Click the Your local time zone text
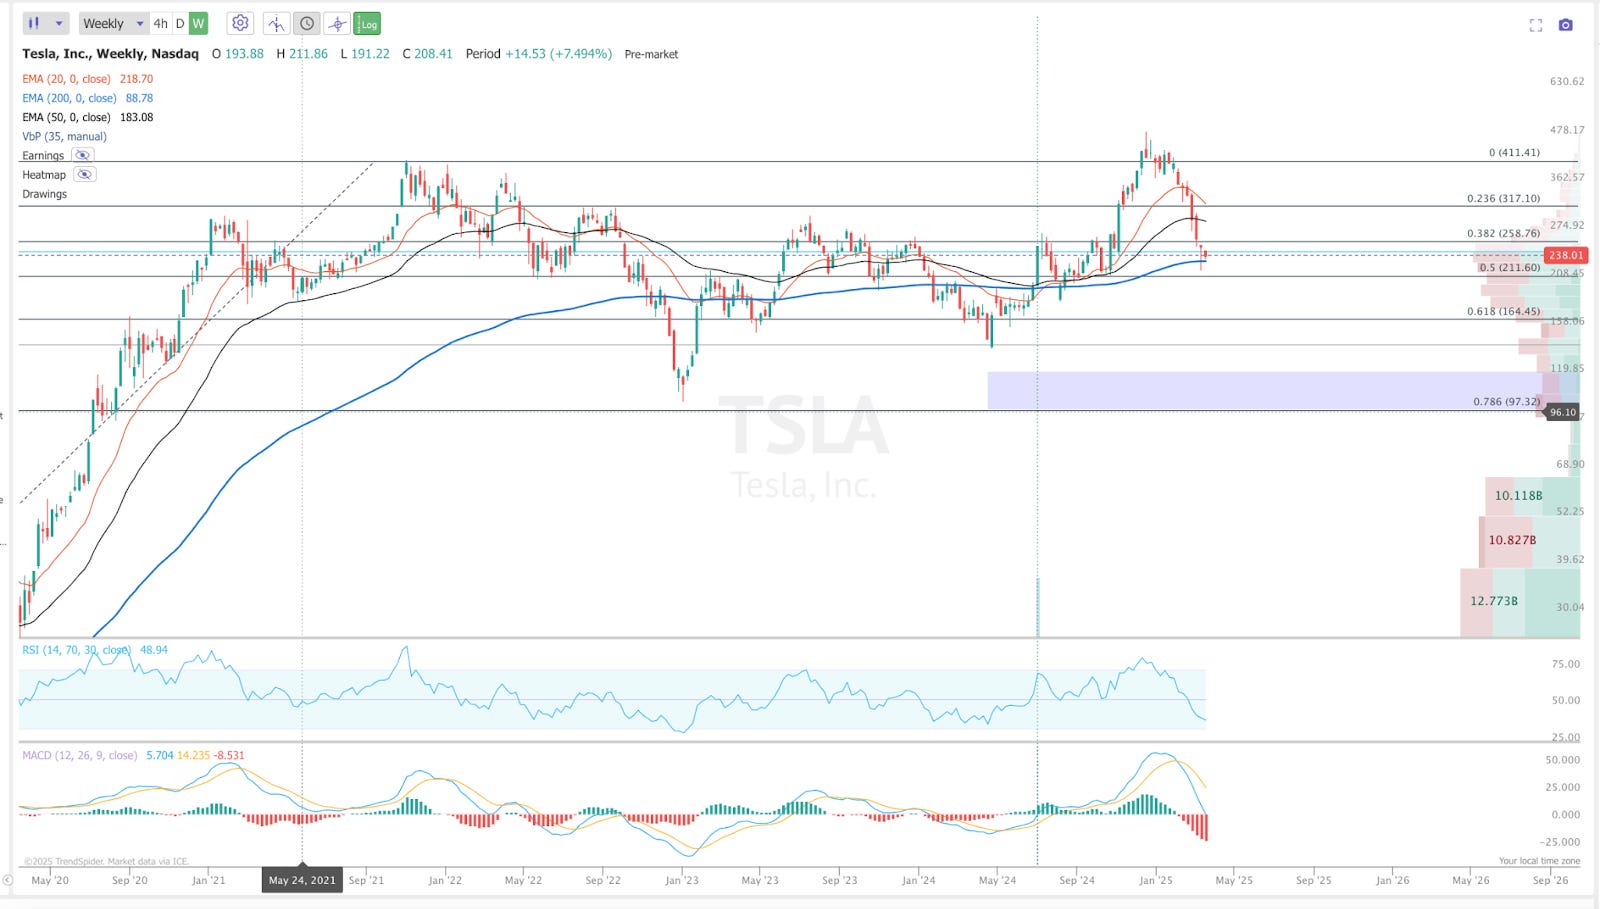 point(1539,861)
